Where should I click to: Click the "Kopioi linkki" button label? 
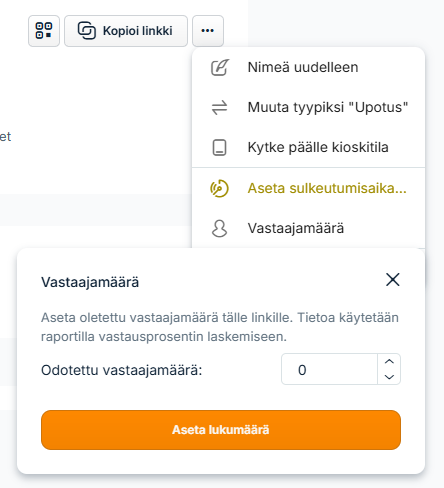138,31
